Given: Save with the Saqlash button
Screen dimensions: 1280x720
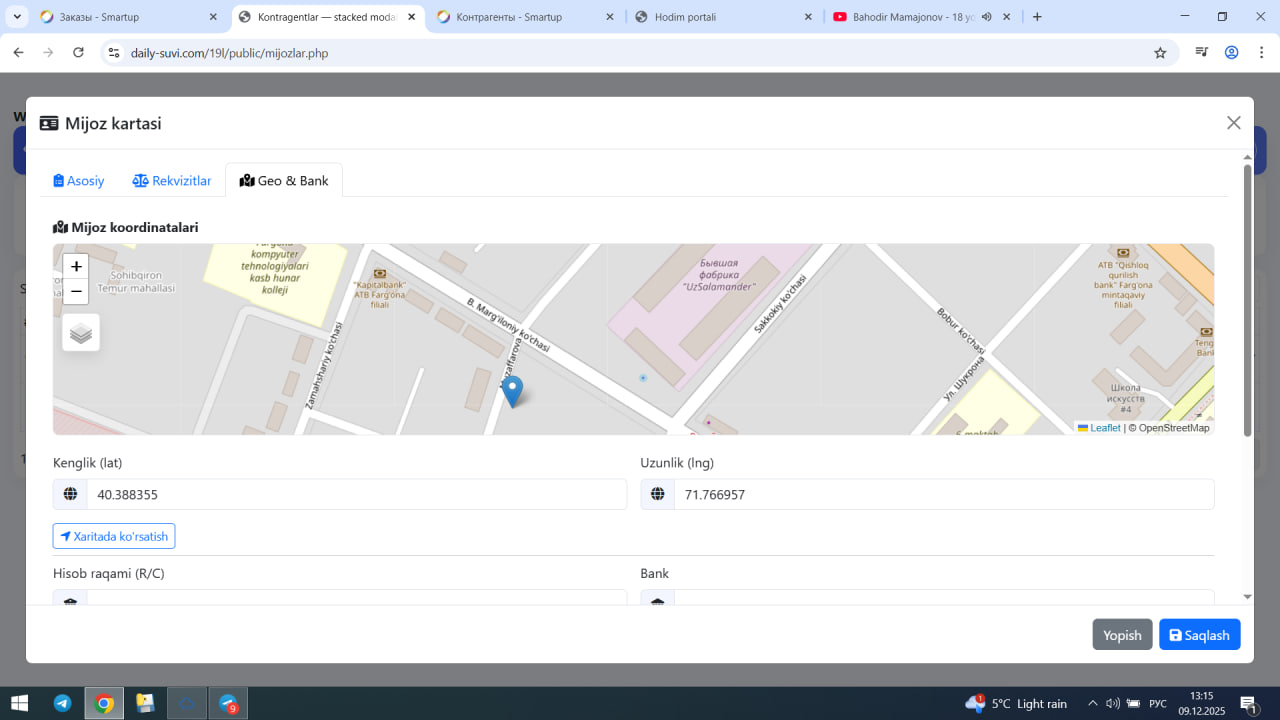Looking at the screenshot, I should coord(1199,635).
